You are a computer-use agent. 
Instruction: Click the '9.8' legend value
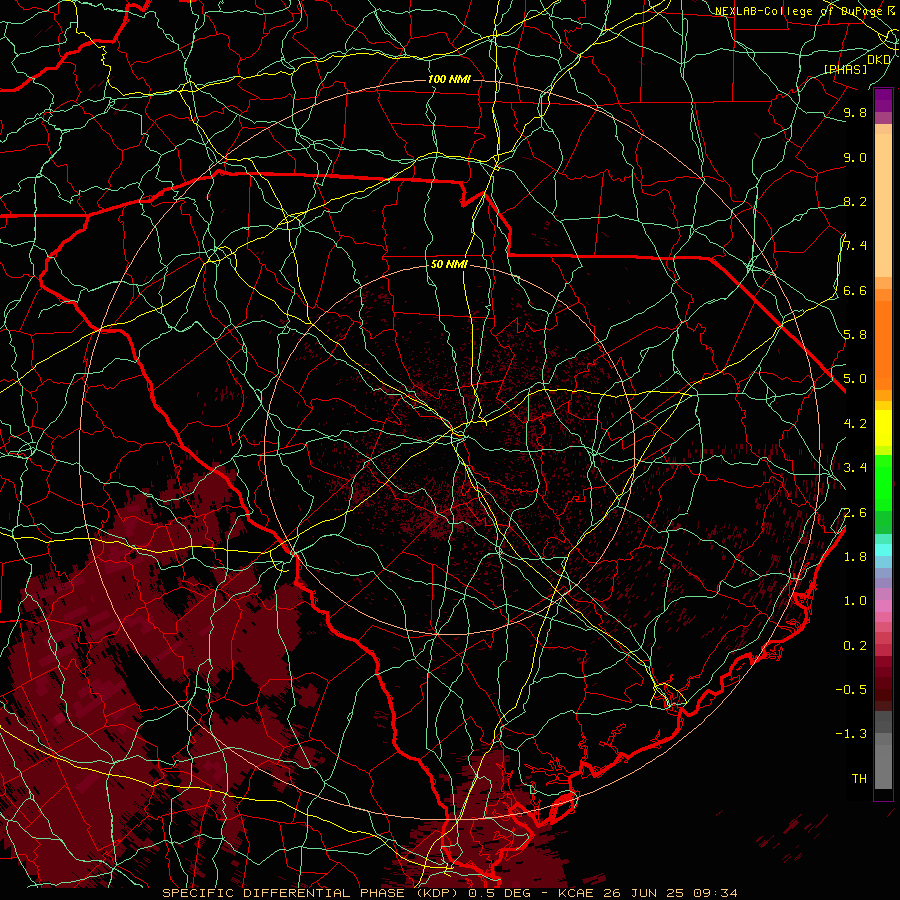[855, 112]
